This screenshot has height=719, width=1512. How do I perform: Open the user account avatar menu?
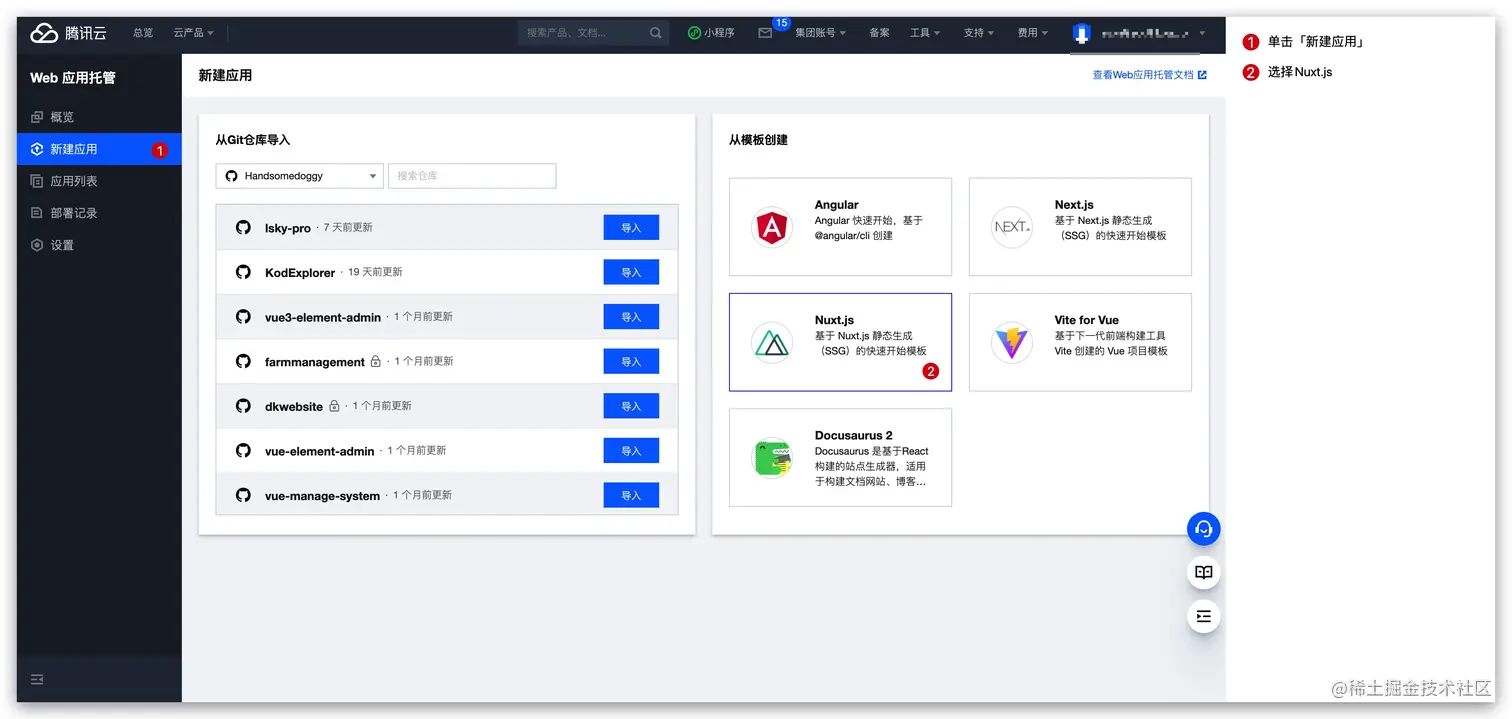point(1081,33)
